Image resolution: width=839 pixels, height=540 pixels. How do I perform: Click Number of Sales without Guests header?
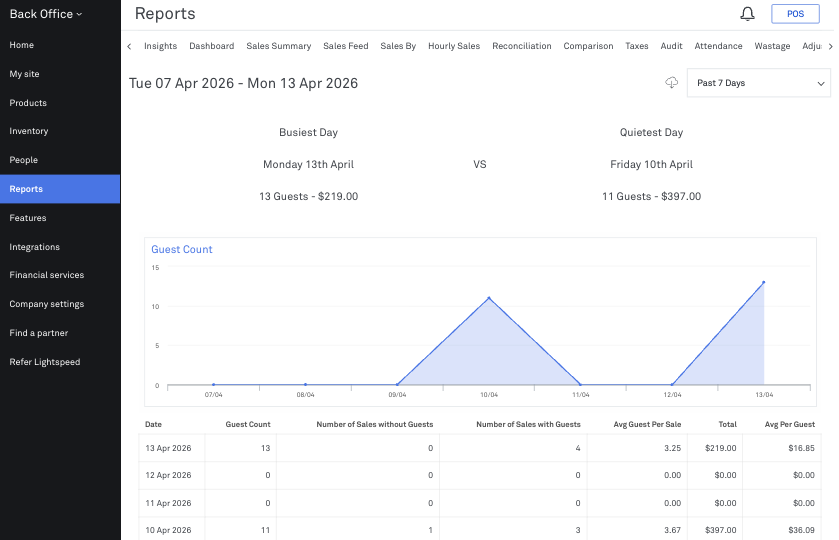(x=375, y=424)
